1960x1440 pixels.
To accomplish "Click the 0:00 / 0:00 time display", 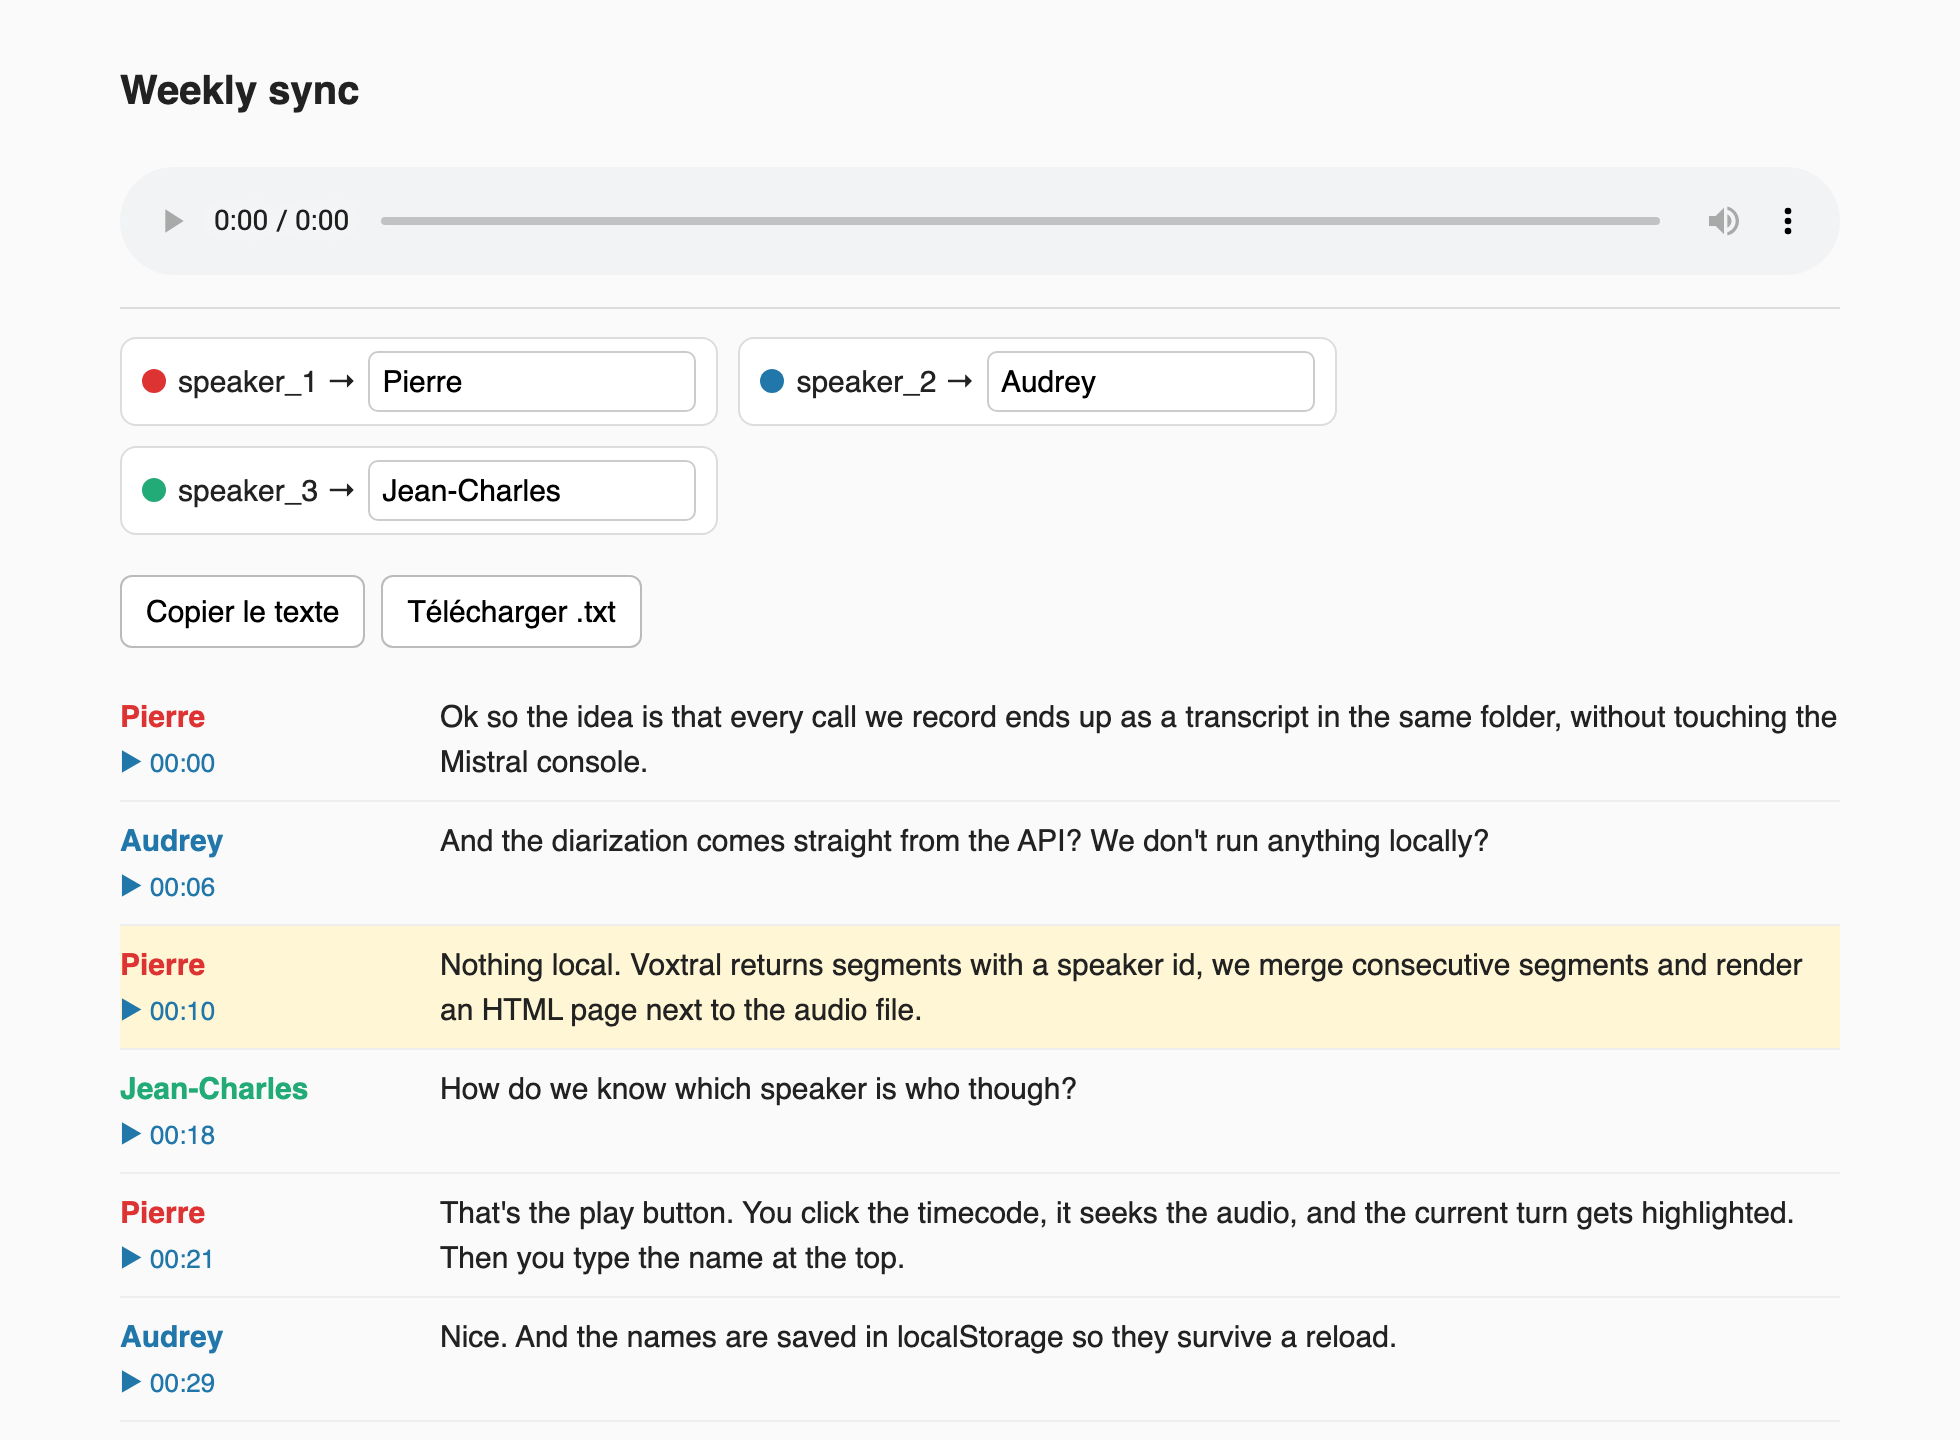I will pos(281,221).
